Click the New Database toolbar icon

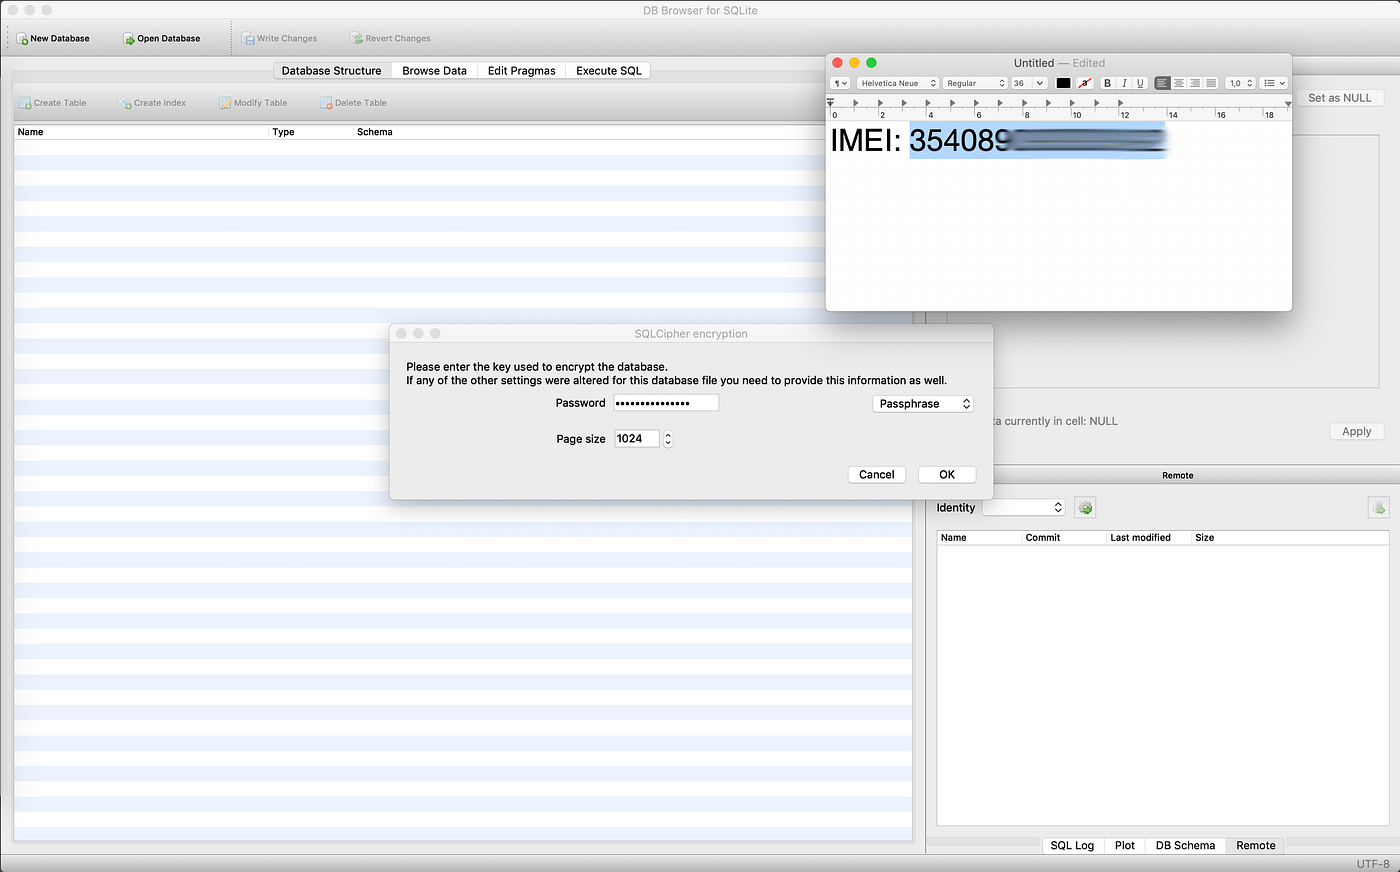pos(23,39)
